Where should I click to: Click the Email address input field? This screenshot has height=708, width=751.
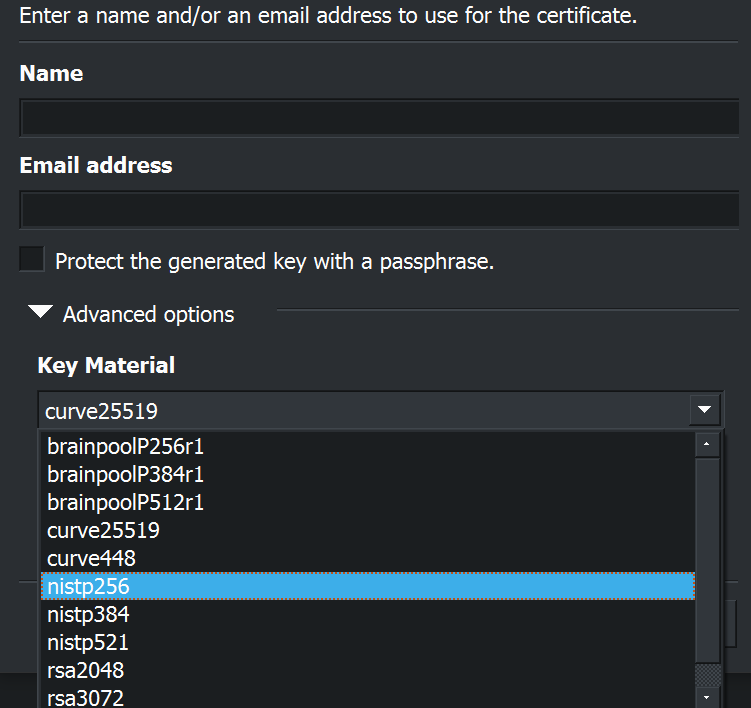tap(378, 210)
